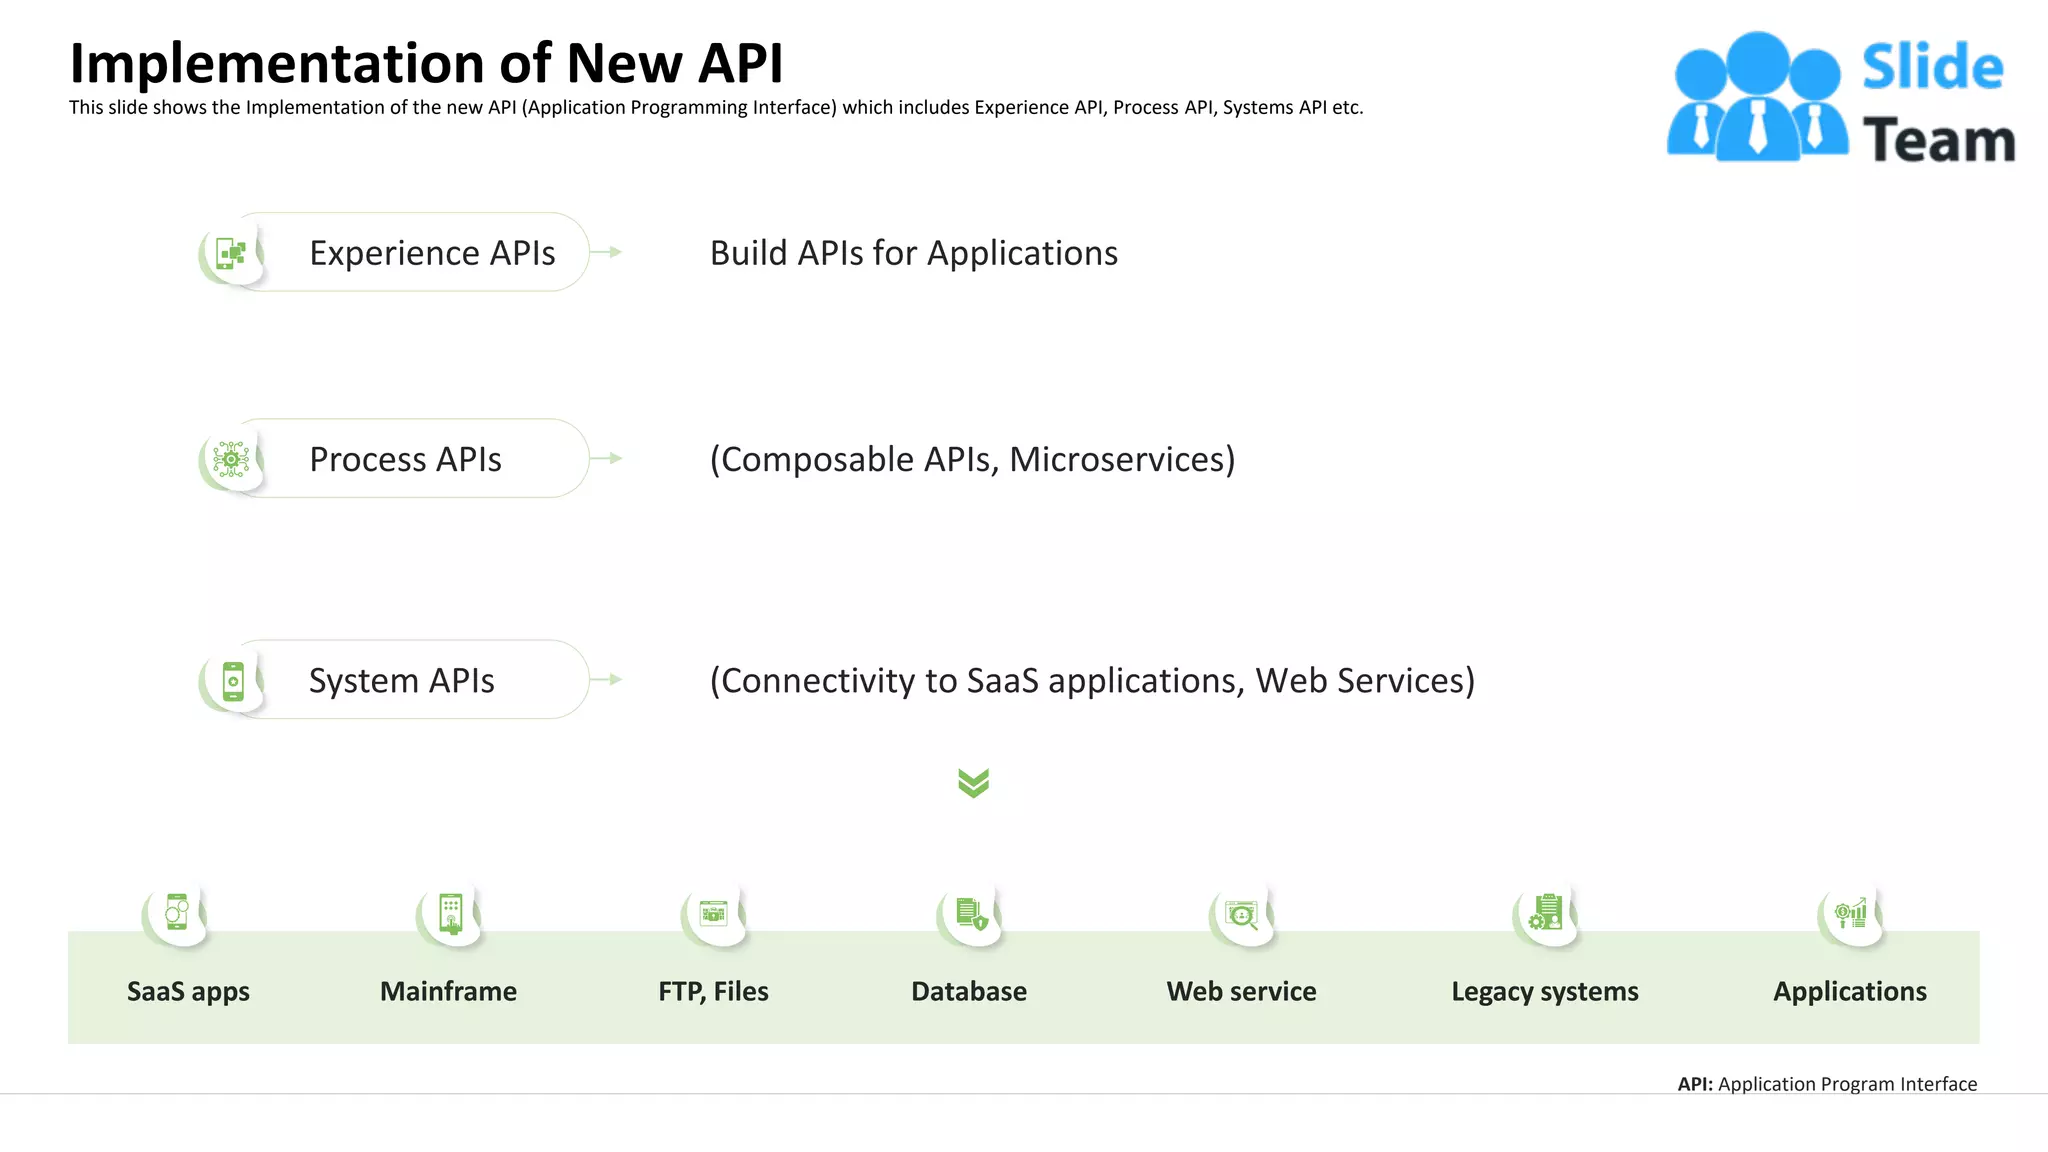Click Connectivity to SaaS applications text
Screen dimensions: 2048x1152
[x=1093, y=681]
